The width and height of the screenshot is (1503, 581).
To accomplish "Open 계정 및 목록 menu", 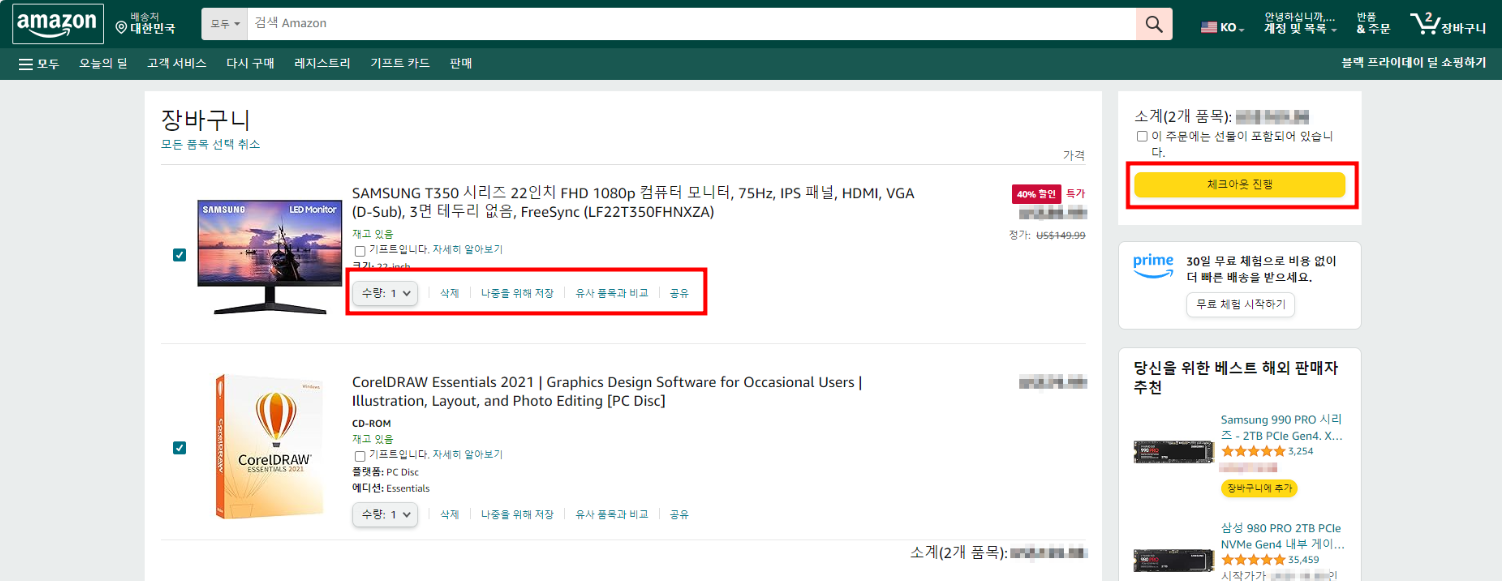I will click(x=1300, y=24).
